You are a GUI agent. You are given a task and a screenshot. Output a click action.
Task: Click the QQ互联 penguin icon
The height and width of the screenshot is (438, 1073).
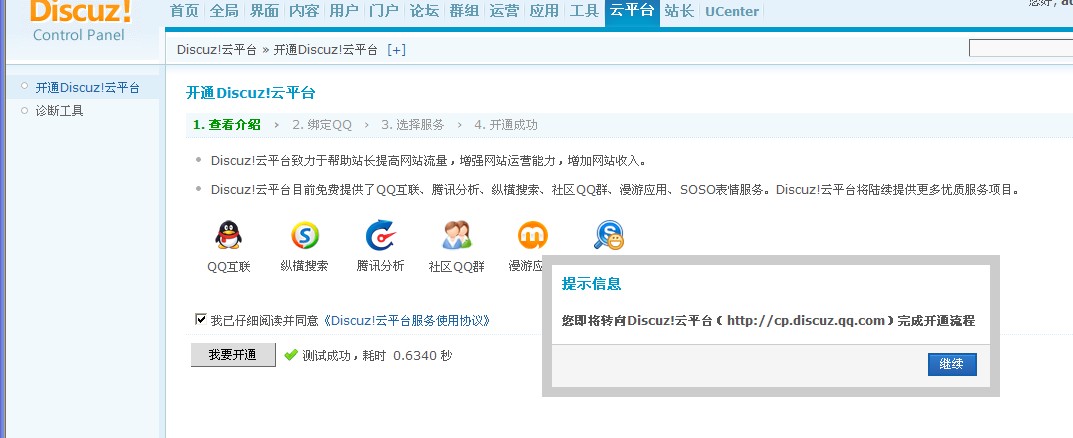229,235
